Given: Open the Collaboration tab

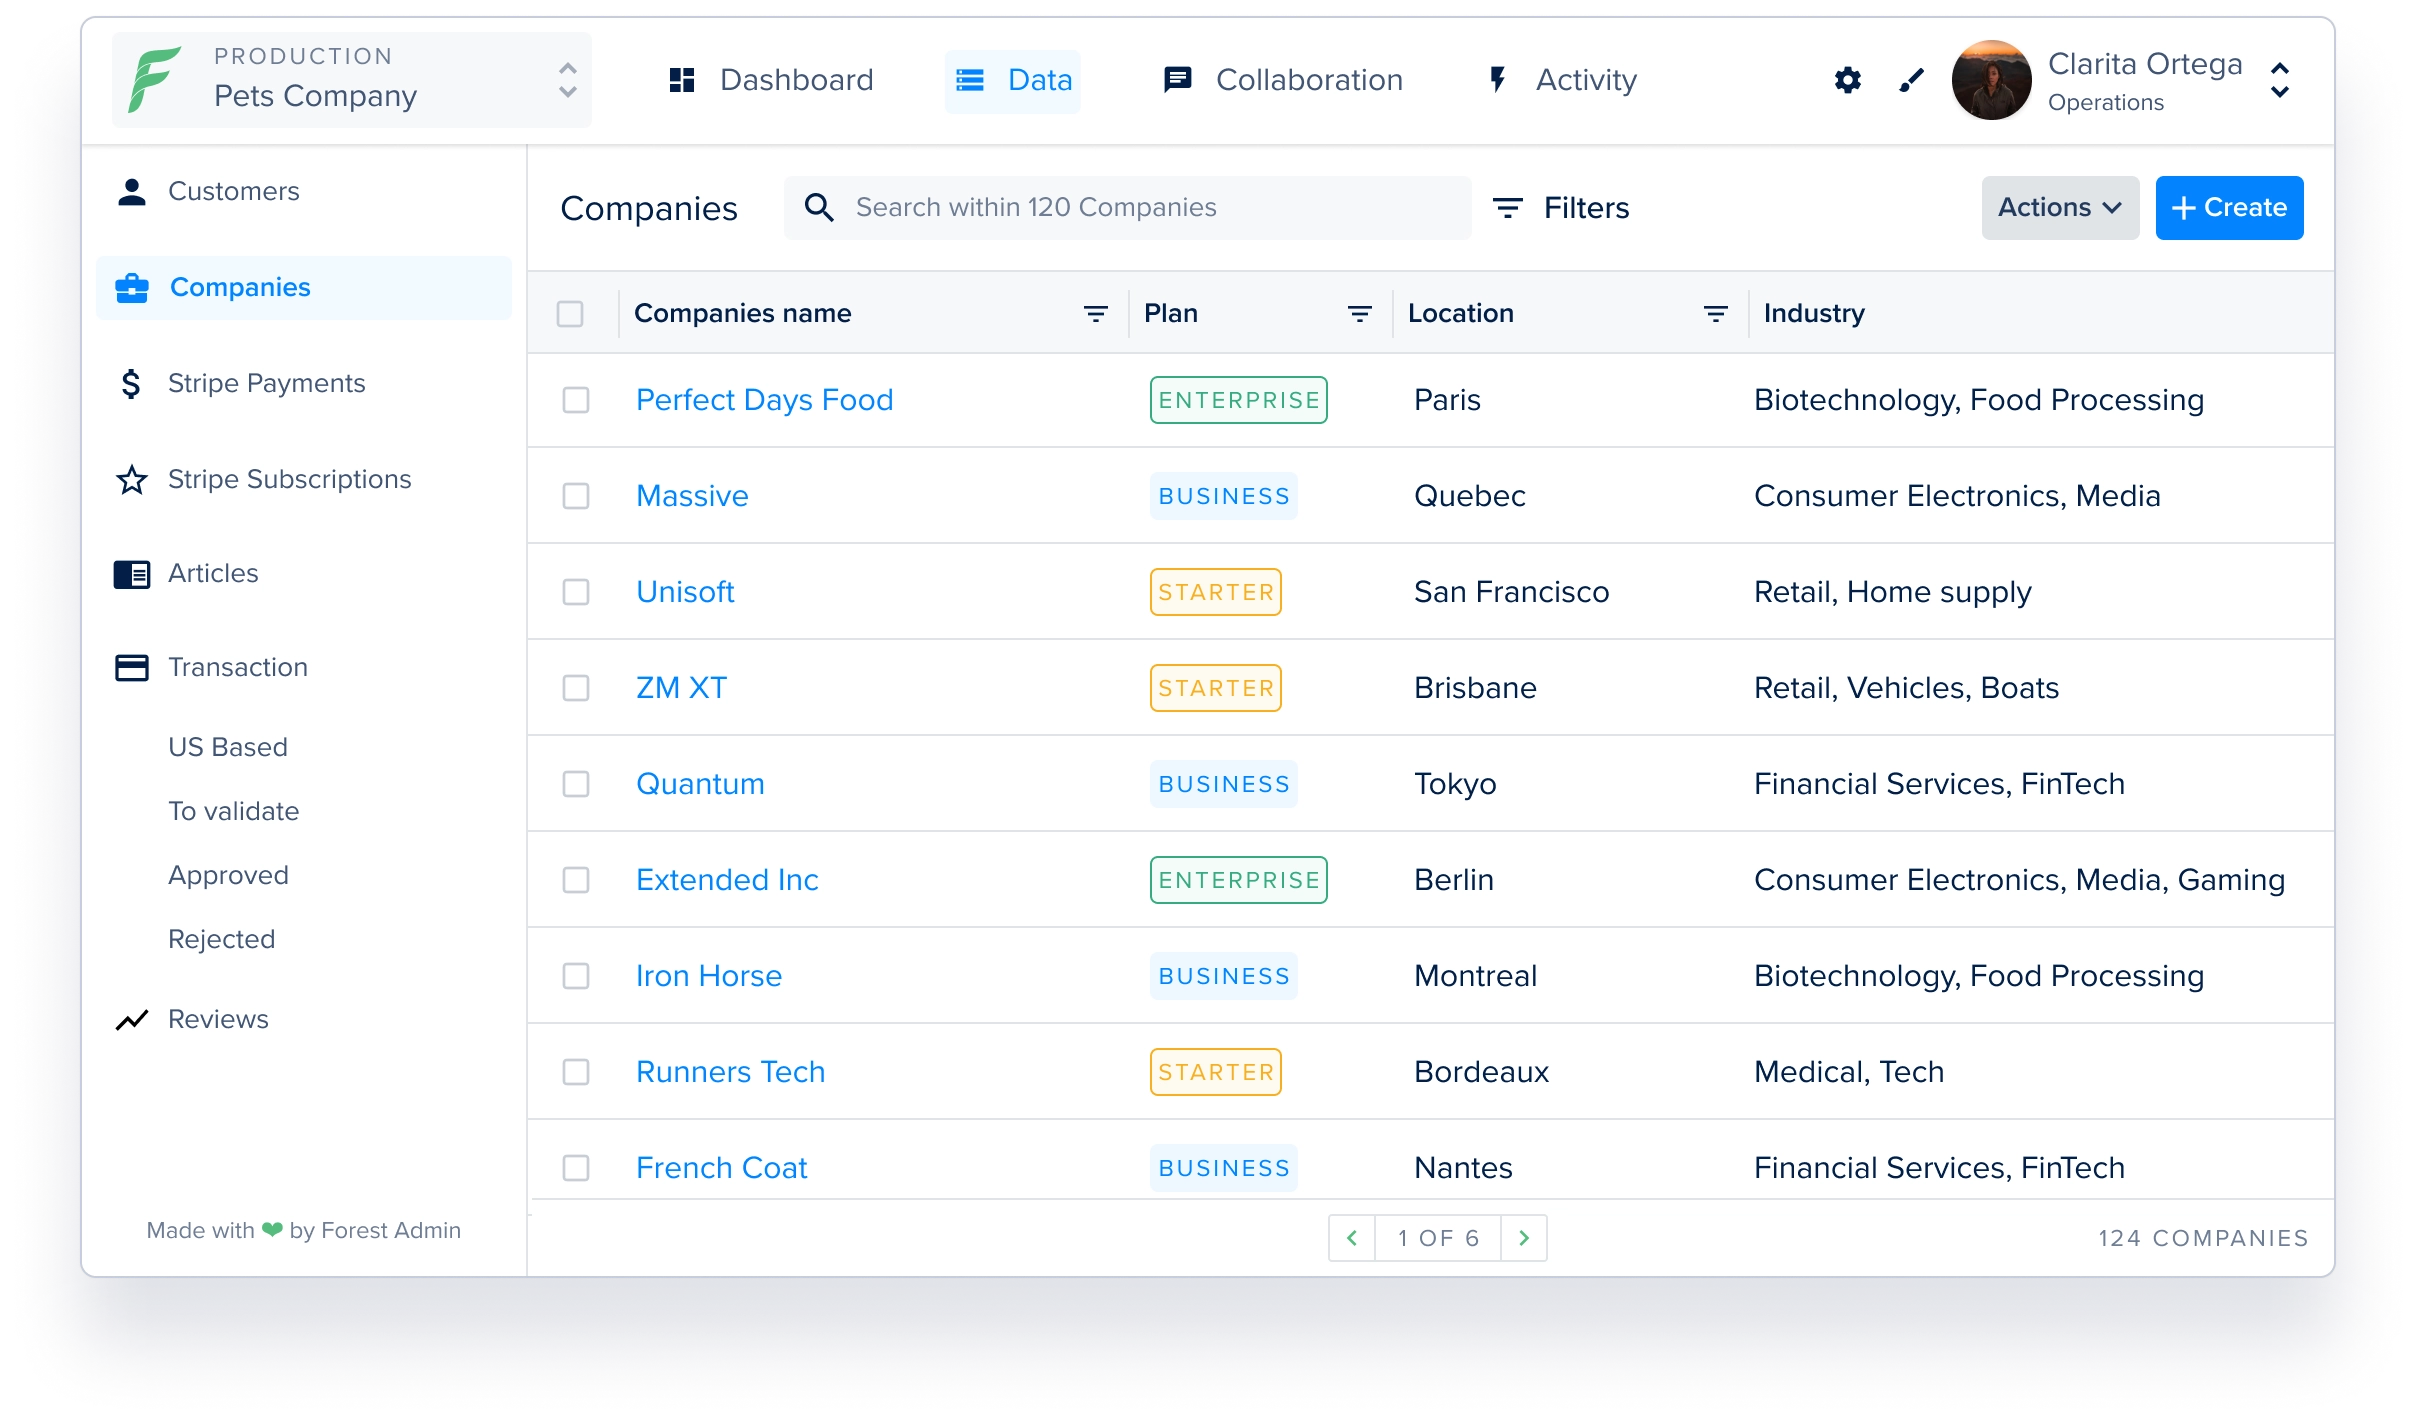Looking at the screenshot, I should 1283,80.
